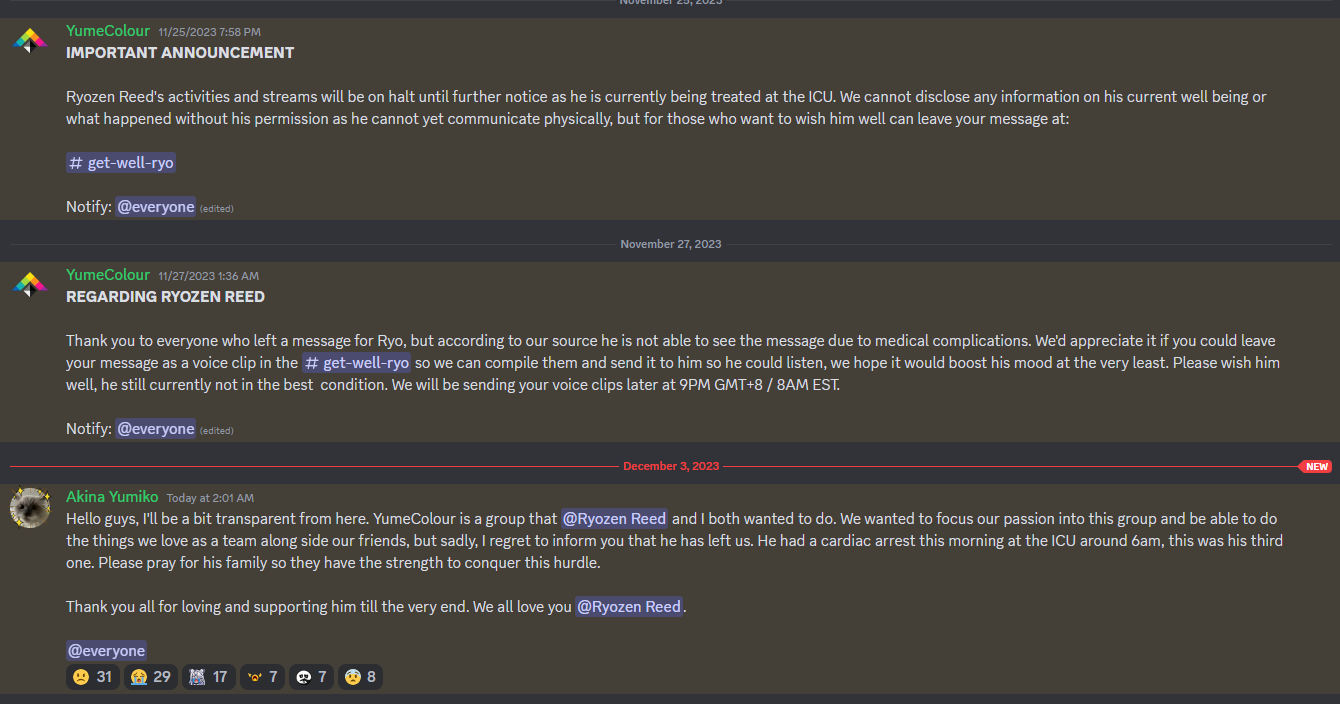Screen dimensions: 1340x704
Task: Click @everyone mention below Akina Yumiko's message
Action: tap(107, 651)
